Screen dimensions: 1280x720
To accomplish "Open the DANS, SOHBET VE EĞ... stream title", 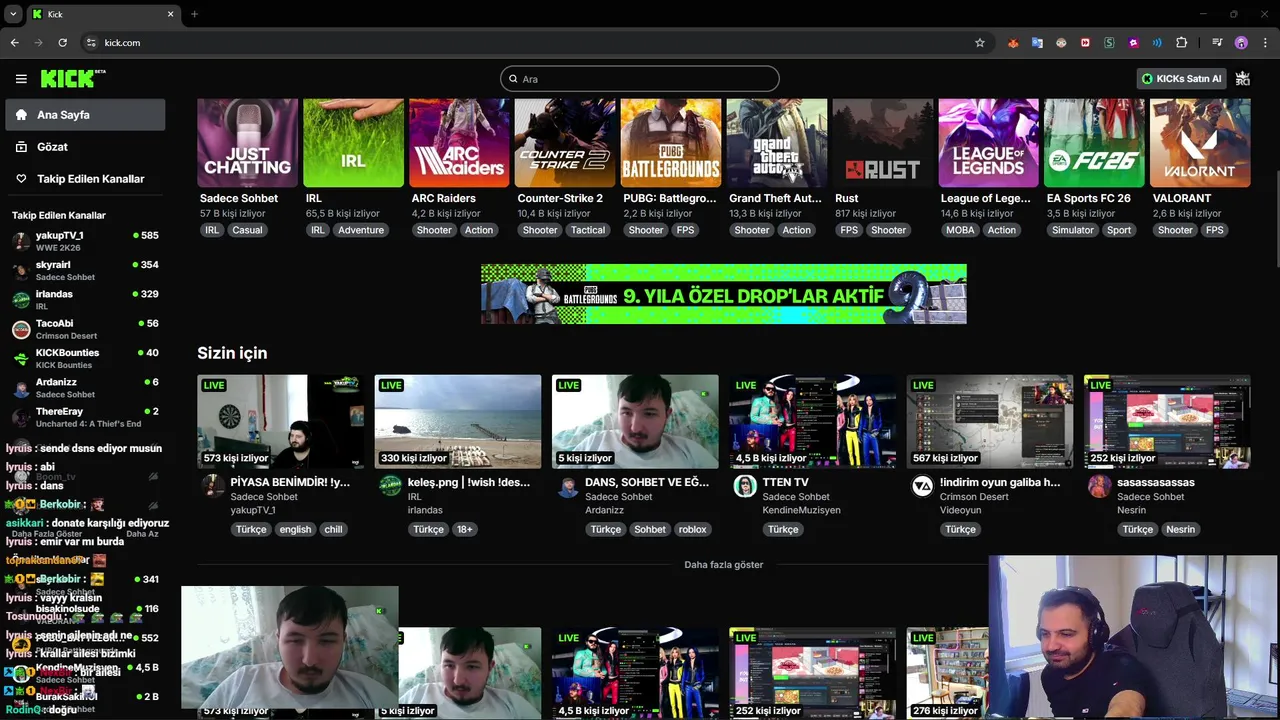I will coord(647,482).
